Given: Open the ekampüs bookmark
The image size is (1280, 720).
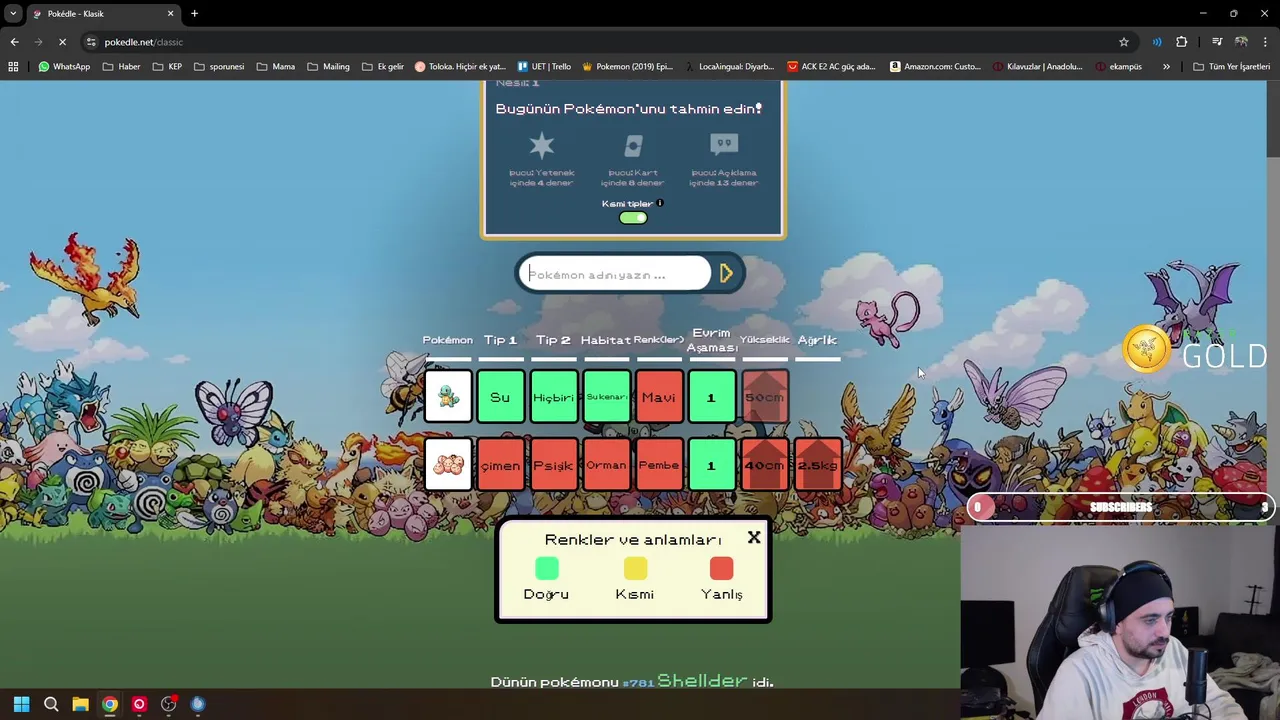Looking at the screenshot, I should pos(1119,67).
